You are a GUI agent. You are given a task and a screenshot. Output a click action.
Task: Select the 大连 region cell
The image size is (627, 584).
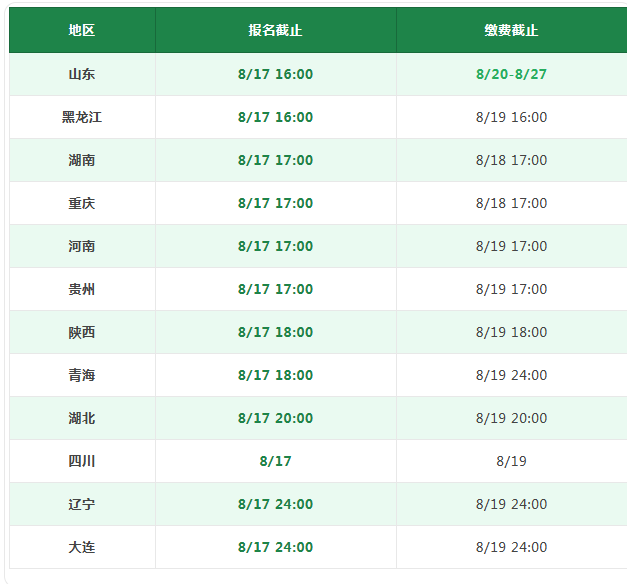pyautogui.click(x=82, y=547)
